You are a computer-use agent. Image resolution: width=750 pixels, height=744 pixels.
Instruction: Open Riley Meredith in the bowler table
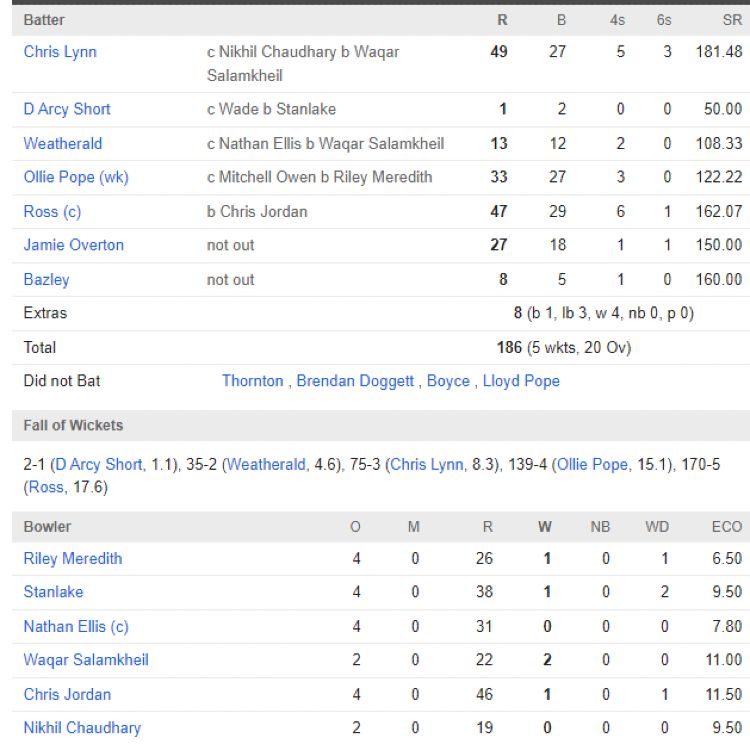pyautogui.click(x=73, y=559)
